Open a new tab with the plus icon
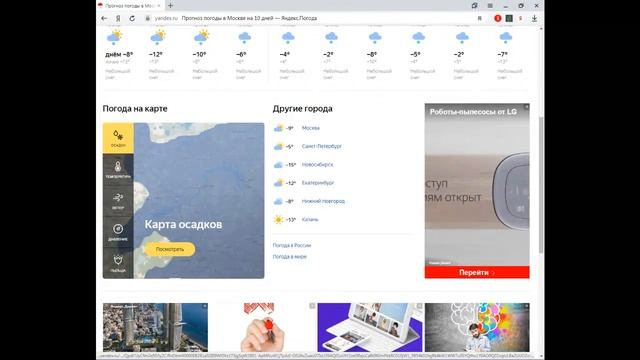This screenshot has height=360, width=640. [171, 6]
